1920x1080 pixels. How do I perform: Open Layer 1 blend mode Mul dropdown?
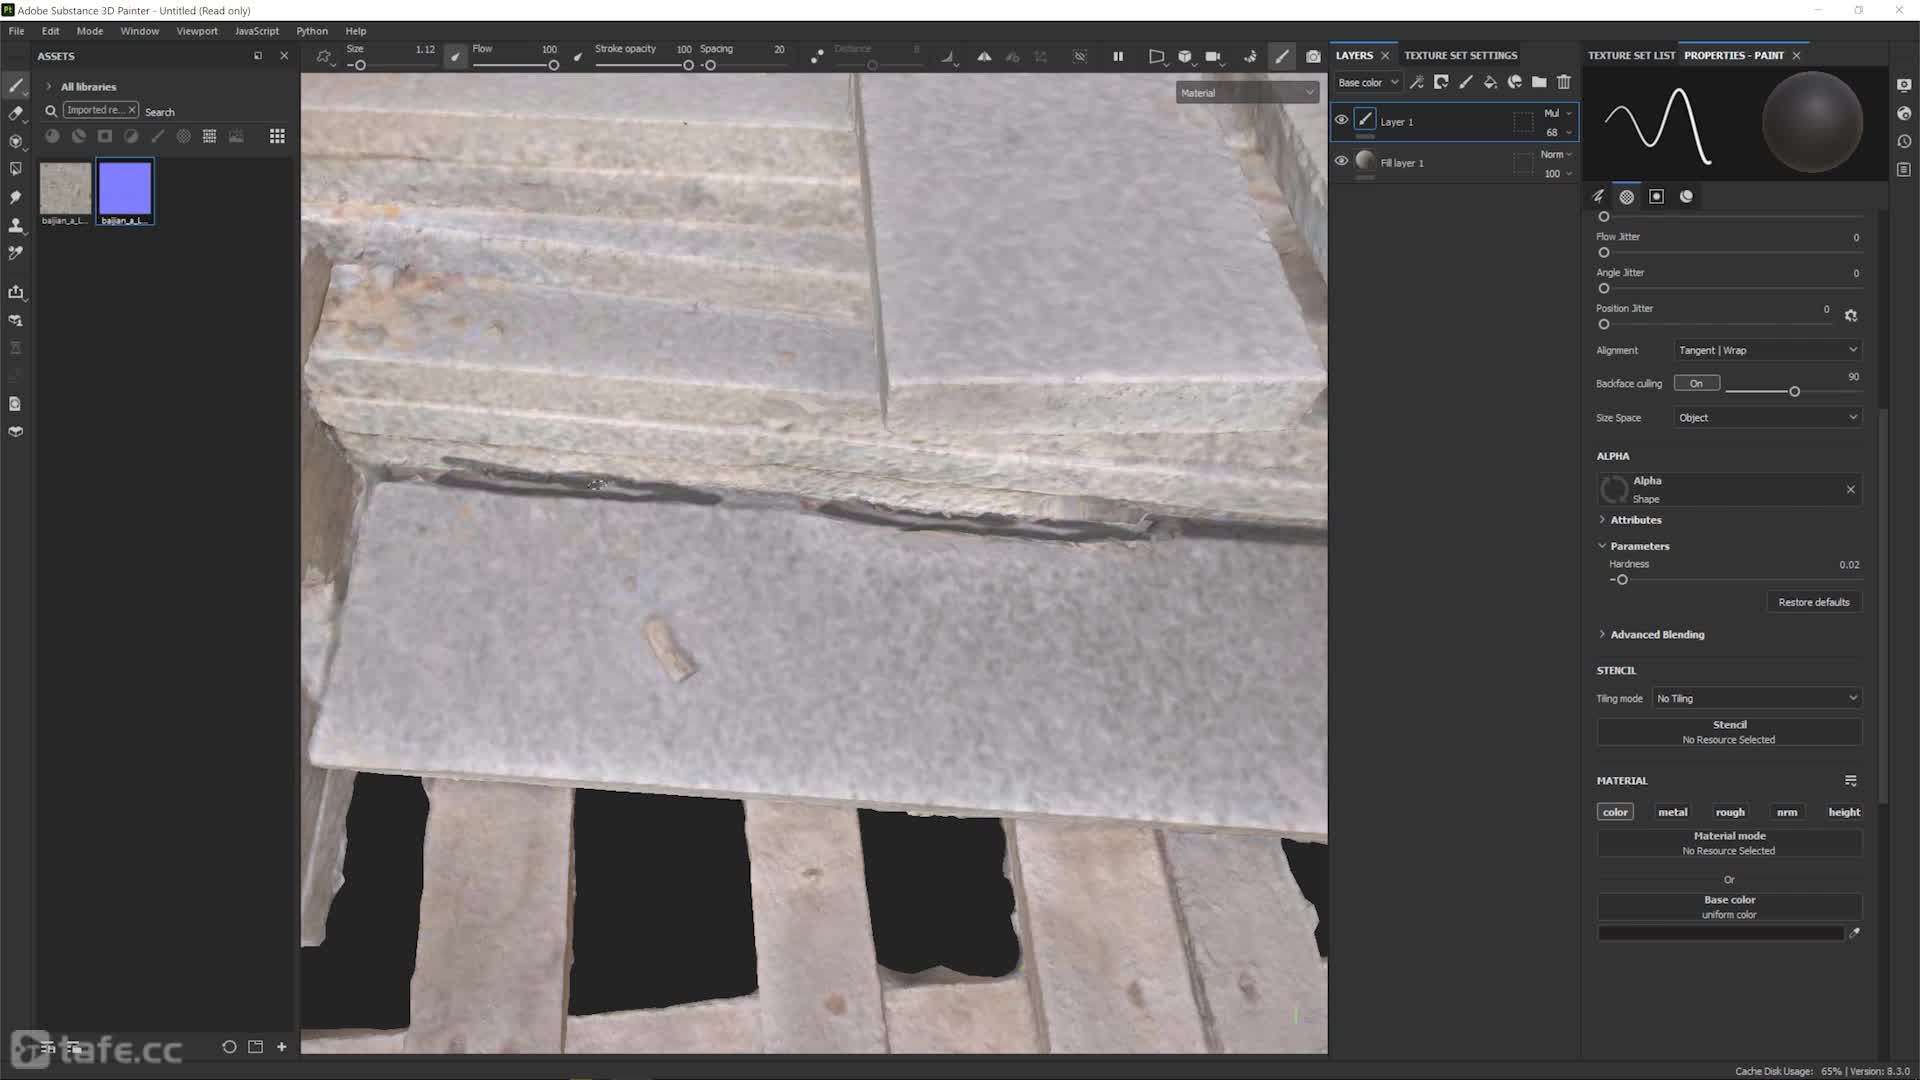1557,113
